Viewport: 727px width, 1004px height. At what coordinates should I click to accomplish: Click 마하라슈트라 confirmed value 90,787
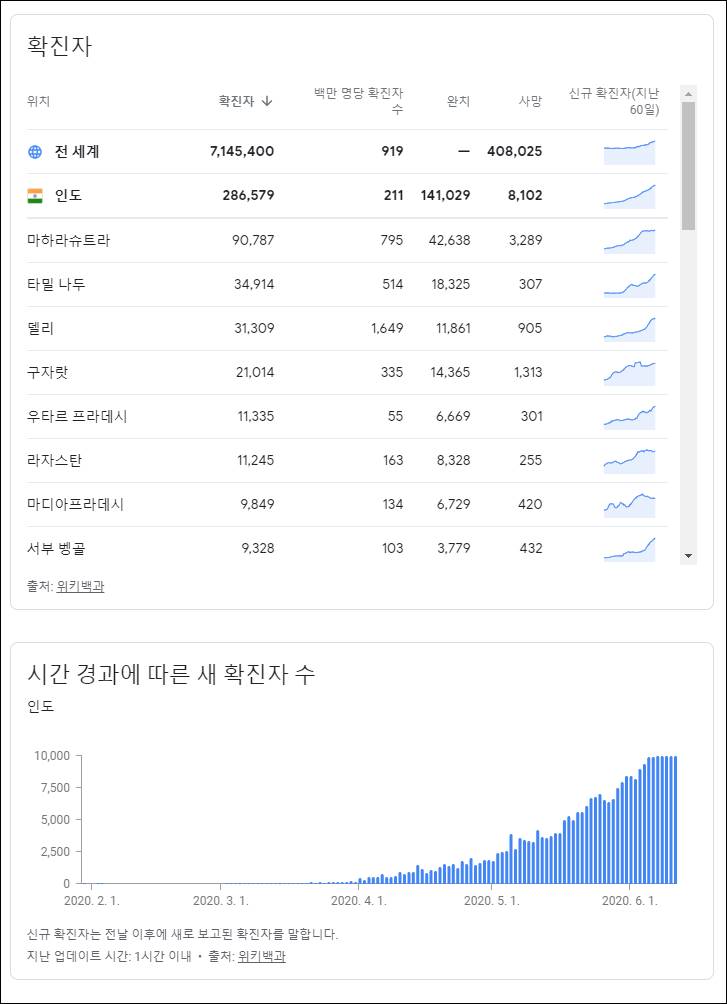(253, 240)
